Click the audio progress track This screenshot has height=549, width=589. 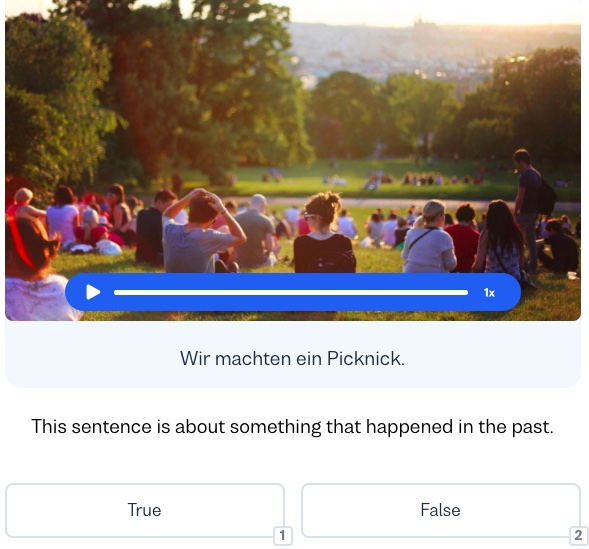tap(291, 293)
